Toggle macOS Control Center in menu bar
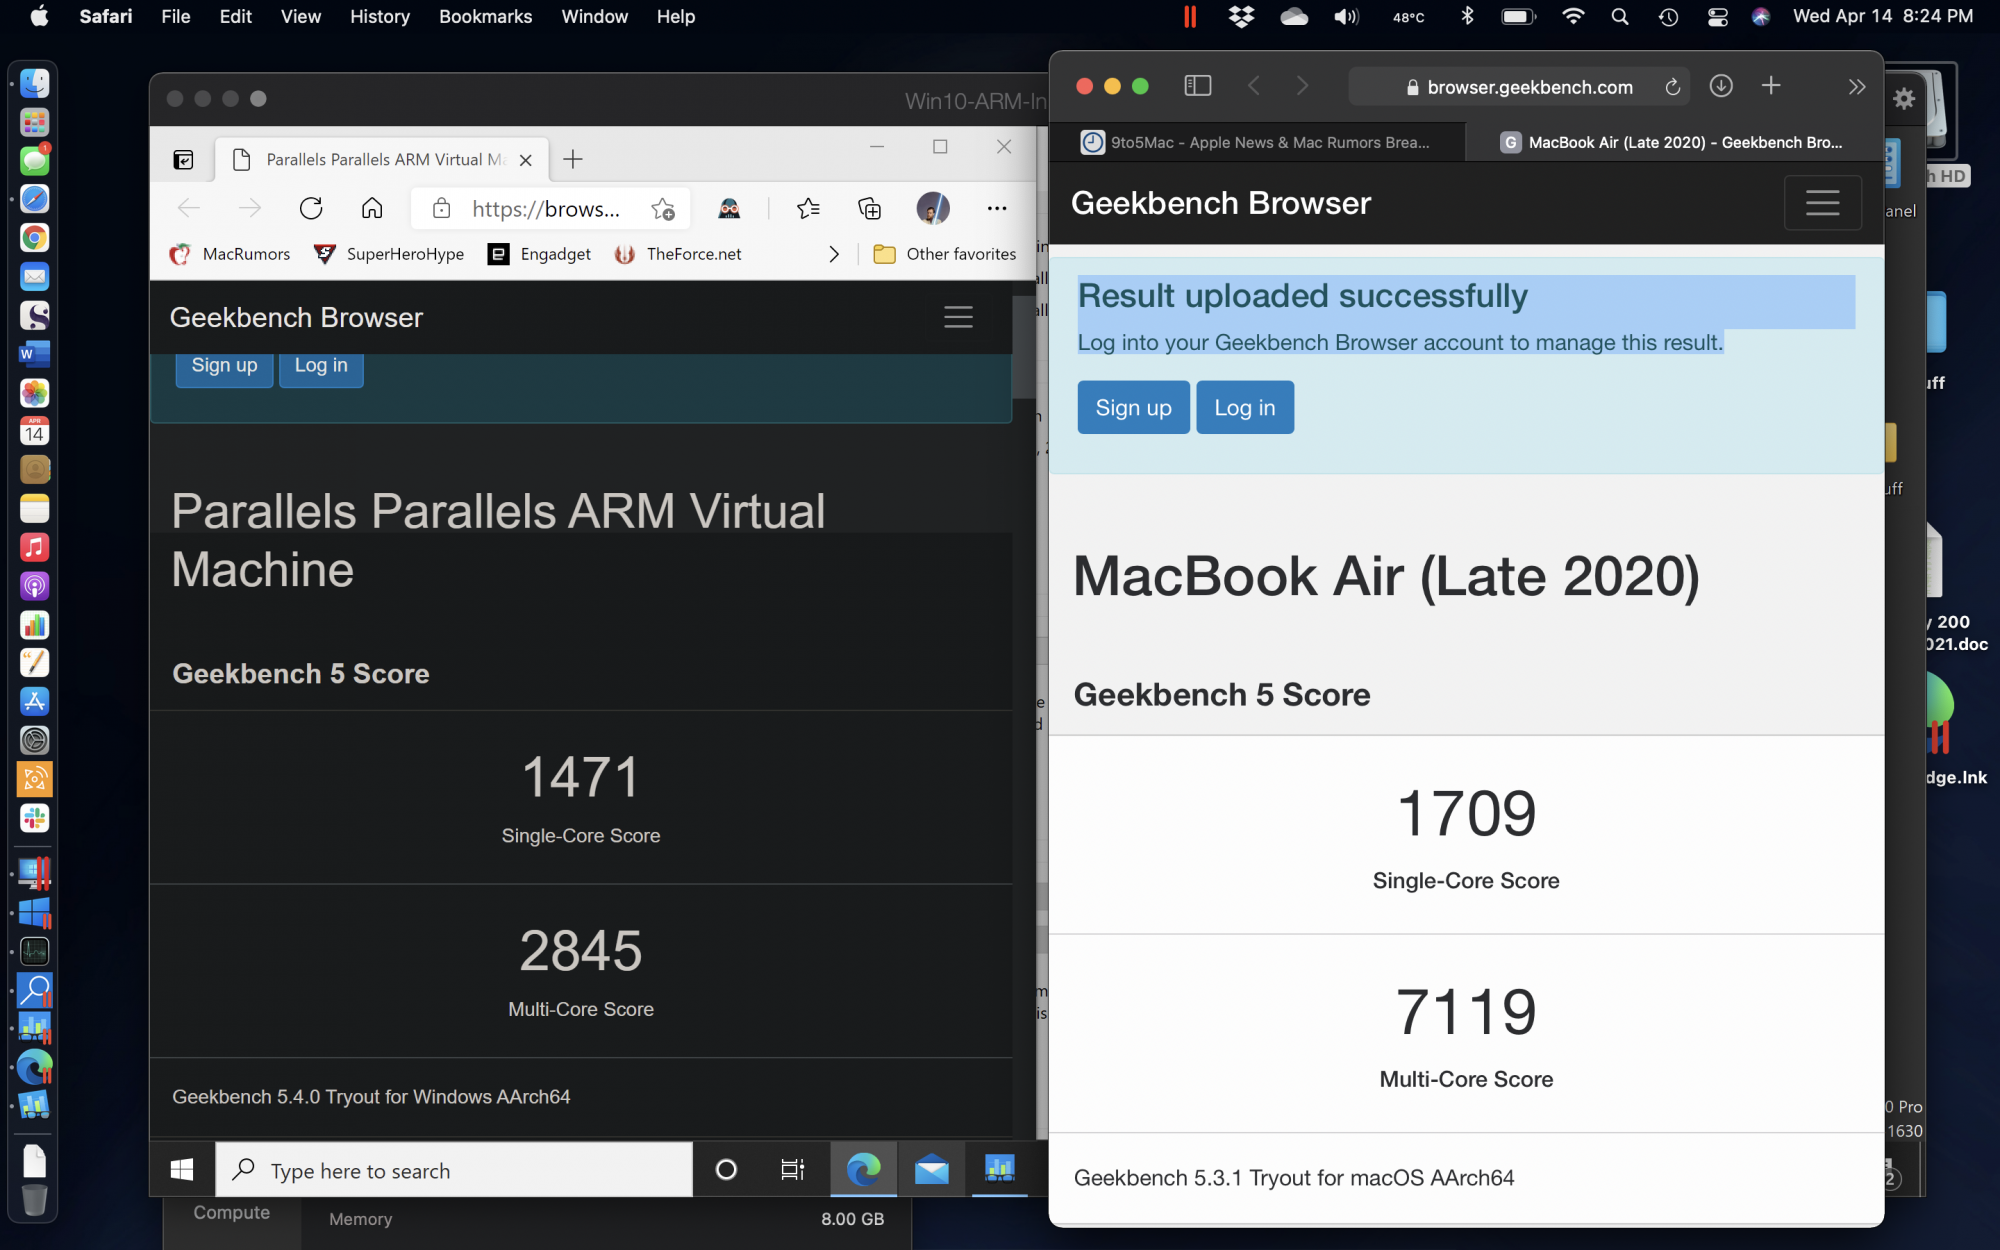This screenshot has width=2000, height=1250. coord(1717,17)
